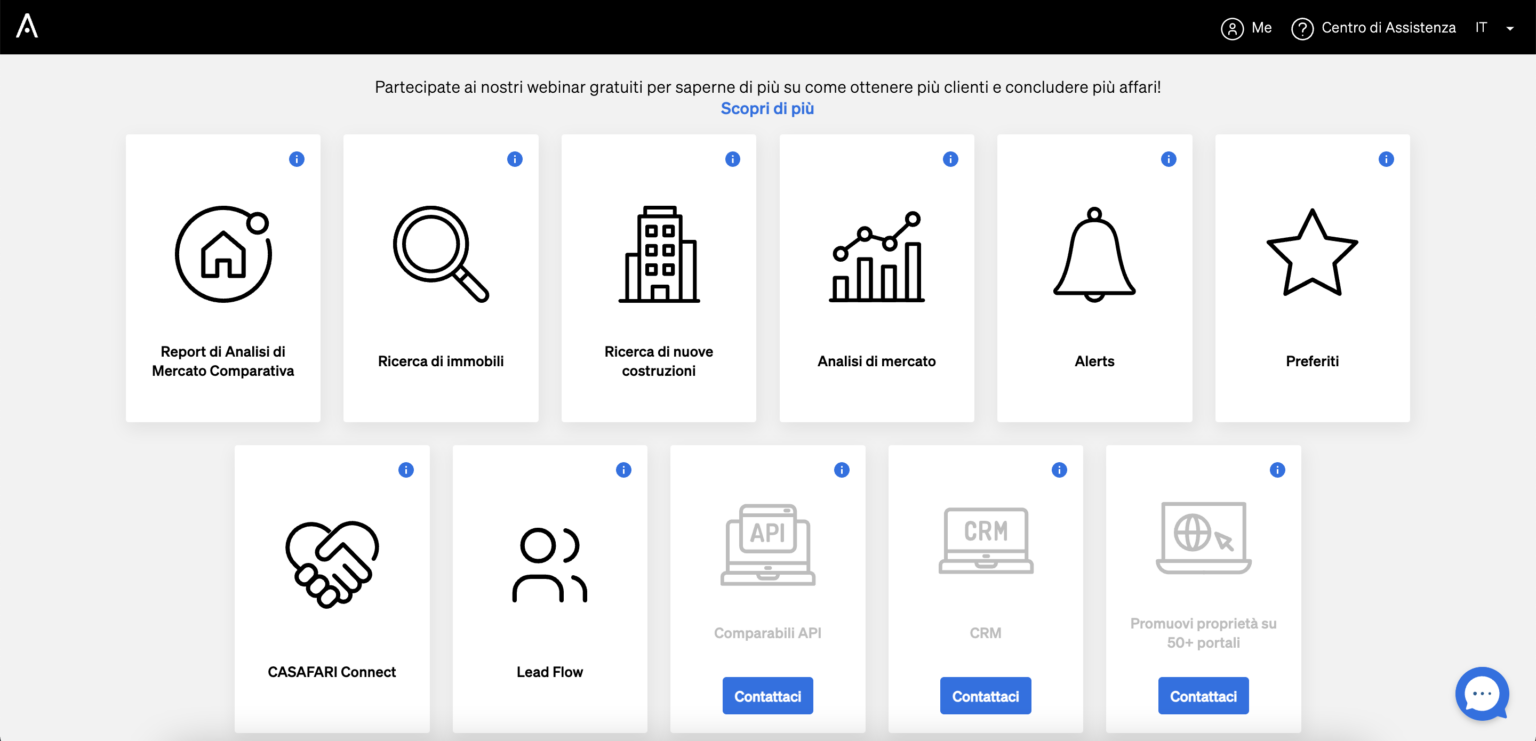This screenshot has height=741, width=1536.
Task: Click the Centro di Assistenza question-mark icon
Action: tap(1302, 28)
